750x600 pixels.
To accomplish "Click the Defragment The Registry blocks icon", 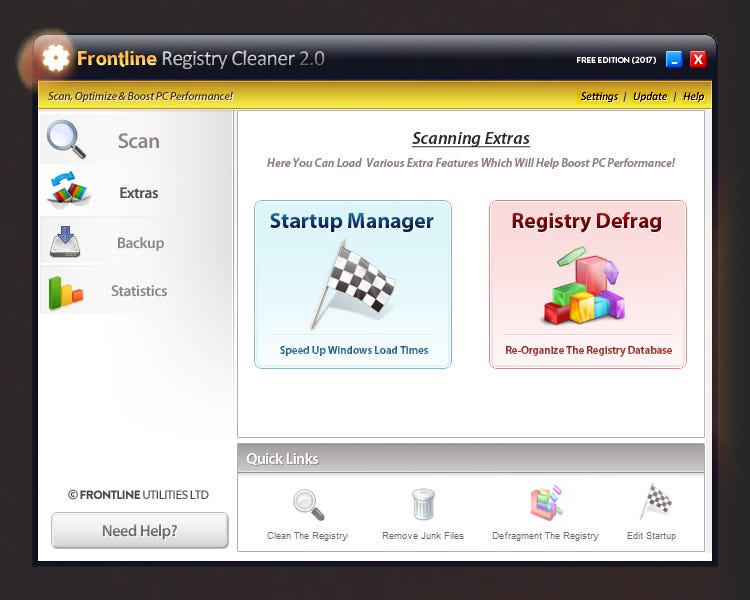I will (546, 503).
